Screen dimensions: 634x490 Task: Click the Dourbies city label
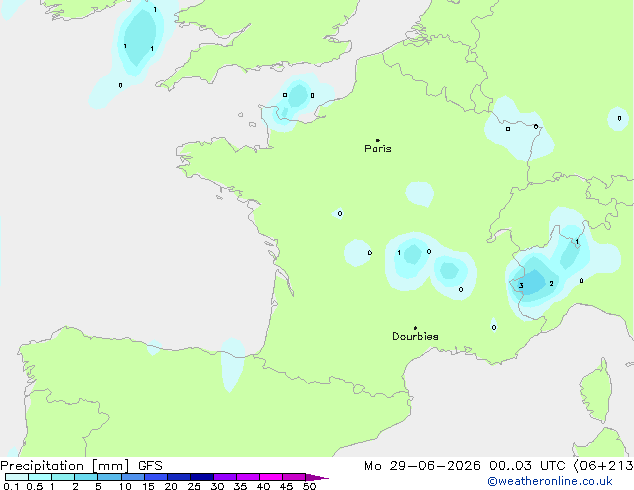point(415,336)
